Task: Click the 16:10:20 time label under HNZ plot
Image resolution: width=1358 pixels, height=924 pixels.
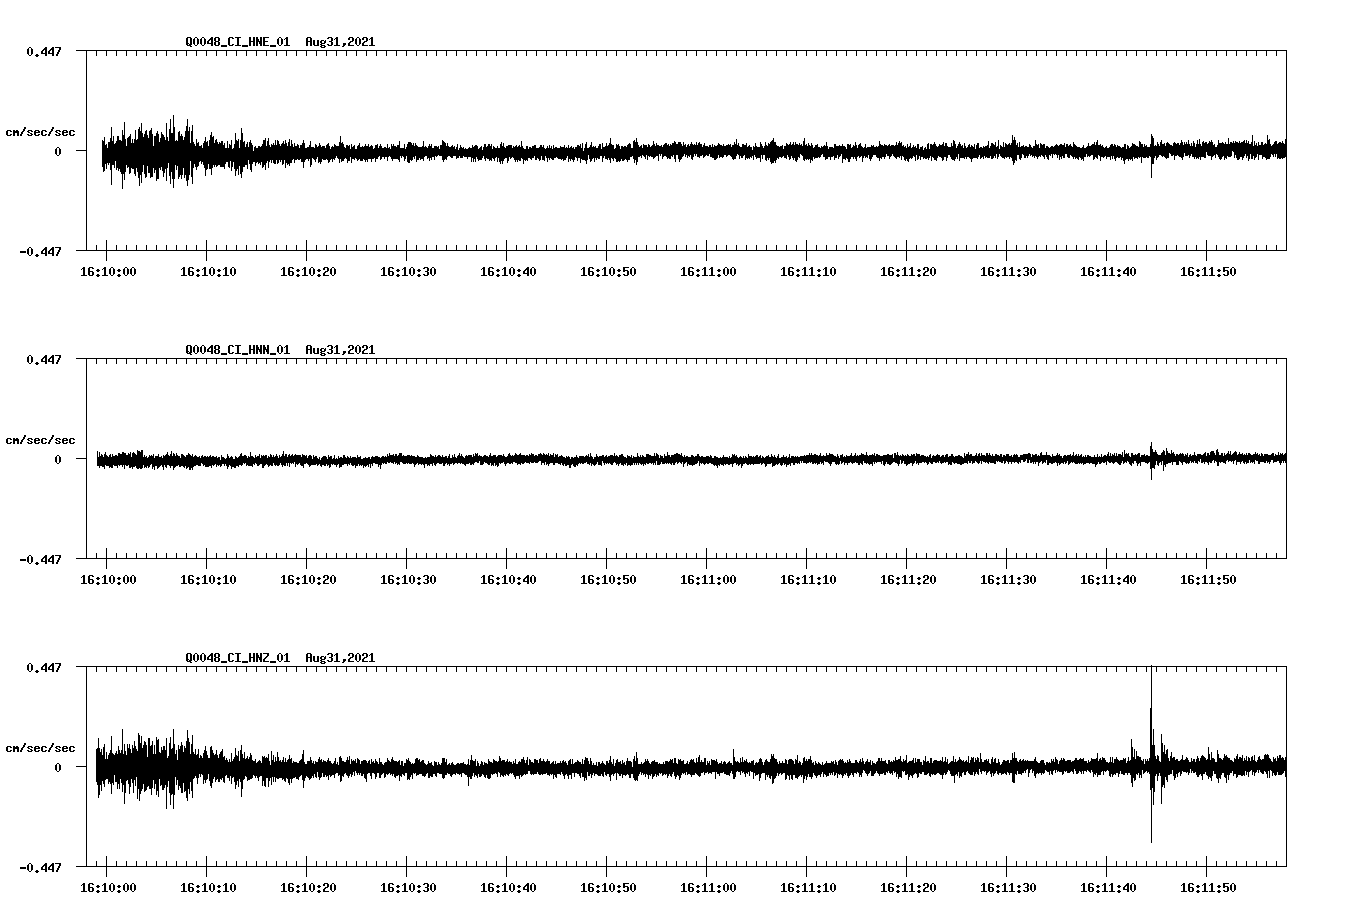Action: coord(308,888)
